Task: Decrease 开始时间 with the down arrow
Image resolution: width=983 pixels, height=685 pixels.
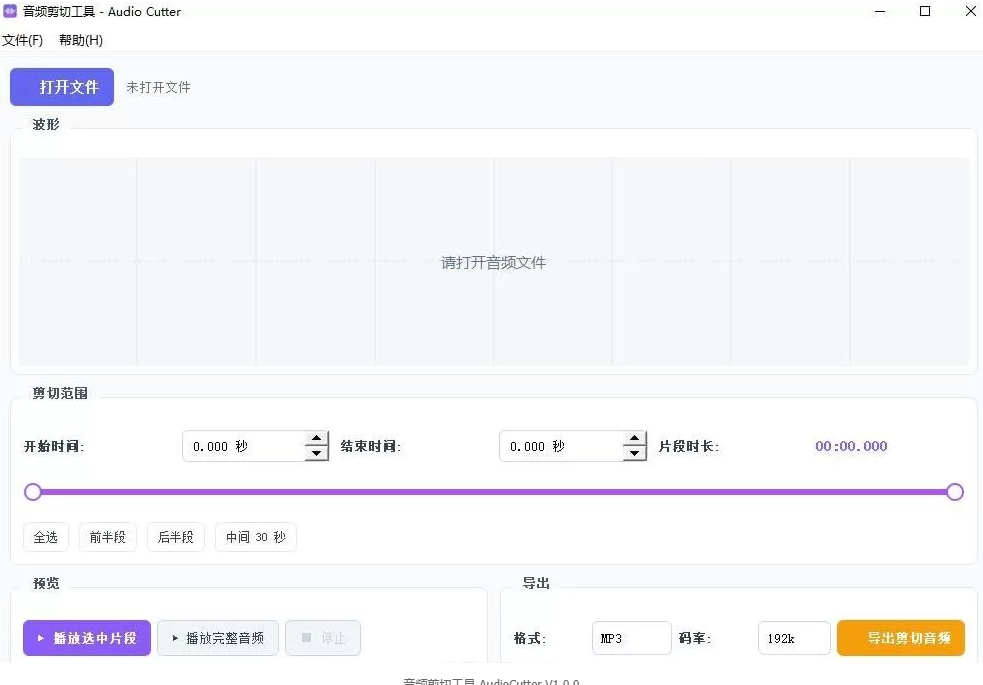Action: coord(317,453)
